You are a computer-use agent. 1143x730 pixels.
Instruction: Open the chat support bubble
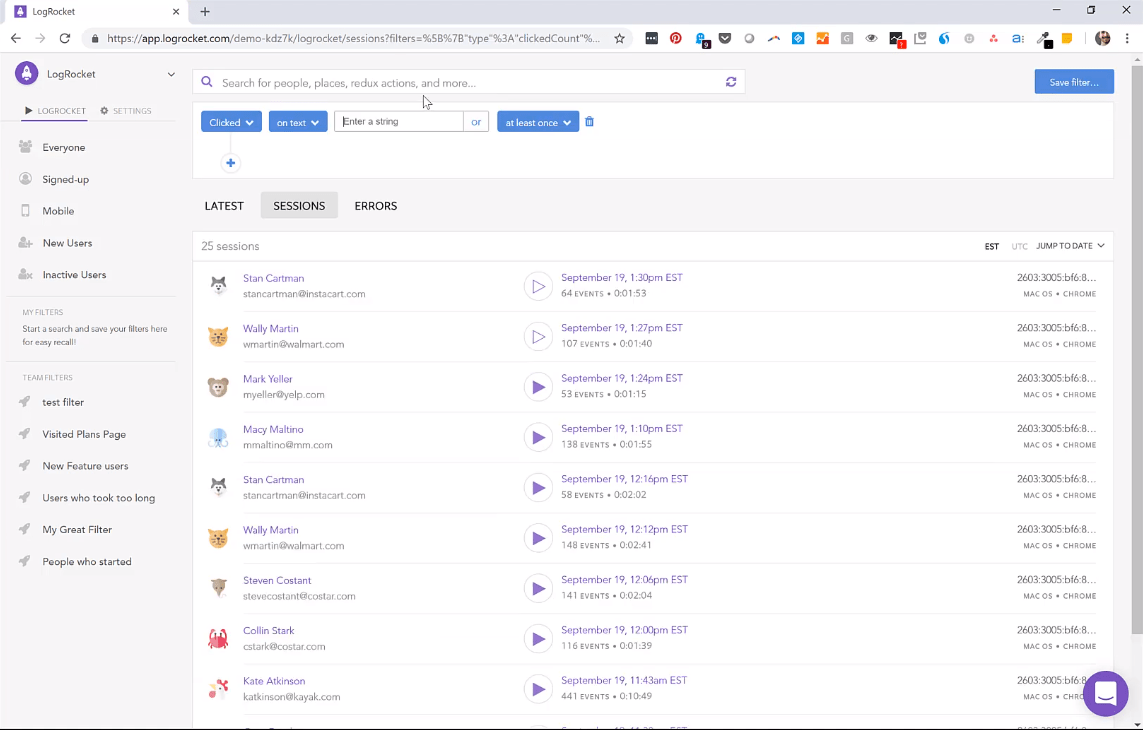tap(1105, 694)
